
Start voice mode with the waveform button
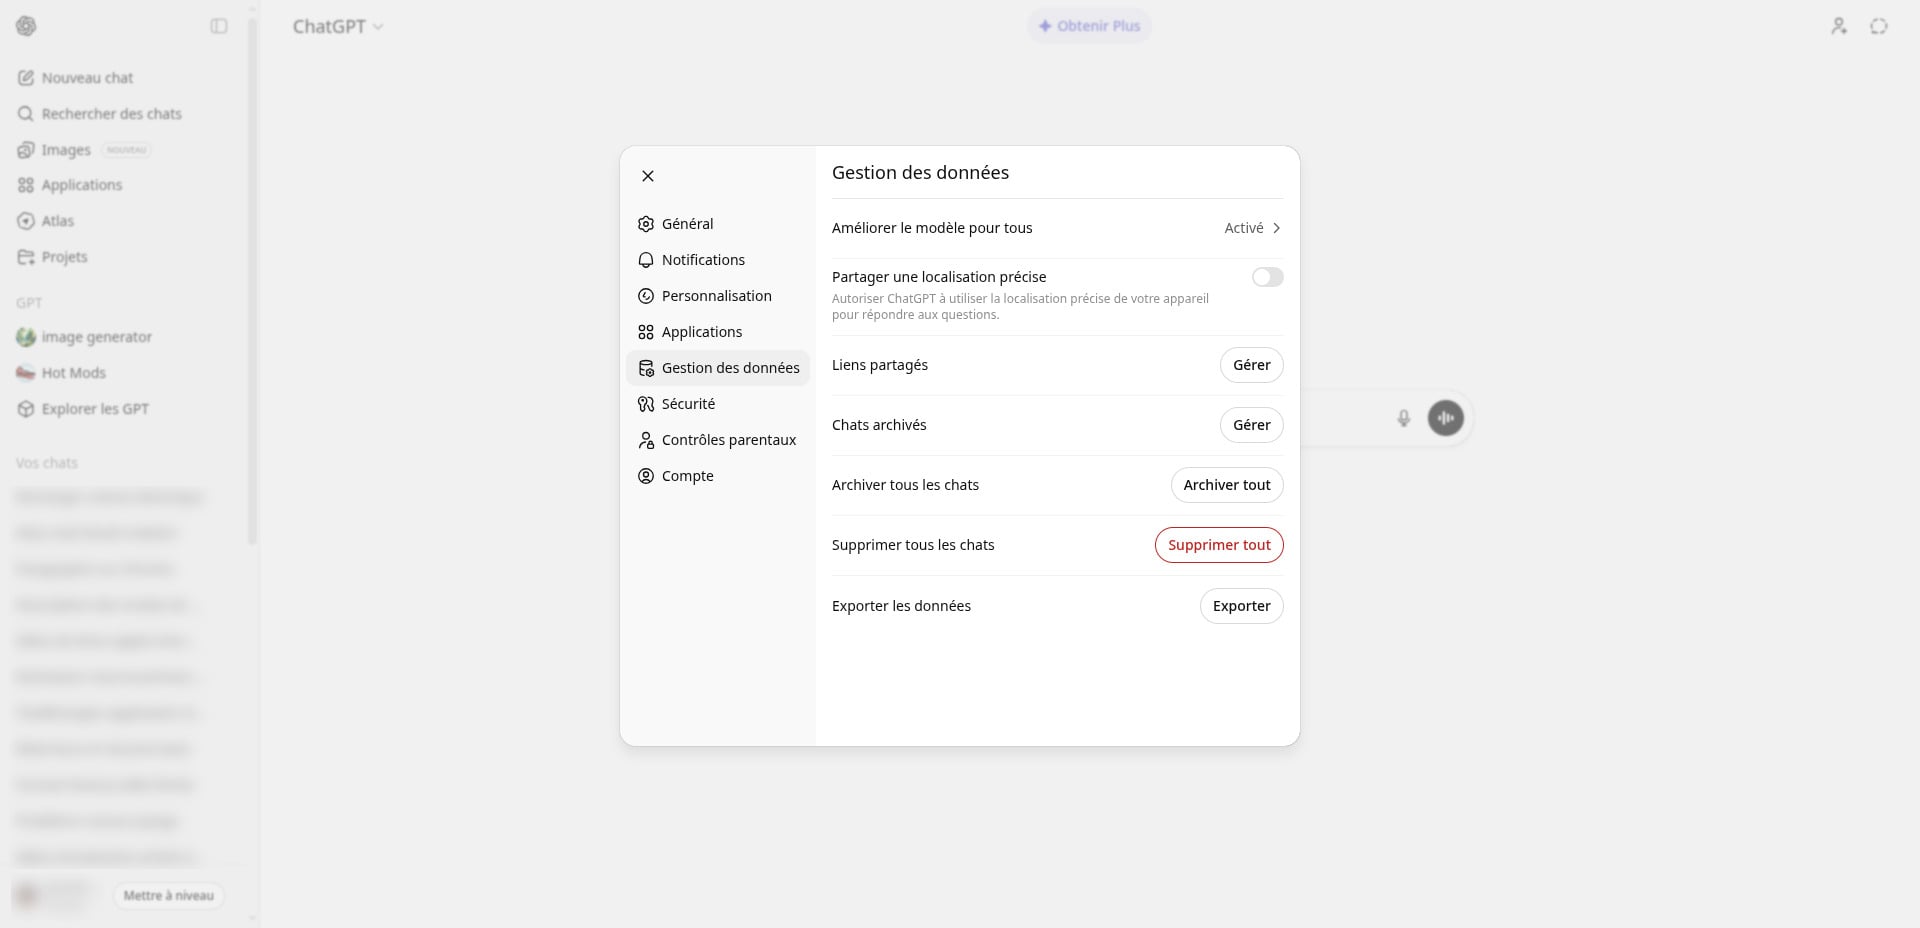coord(1445,418)
